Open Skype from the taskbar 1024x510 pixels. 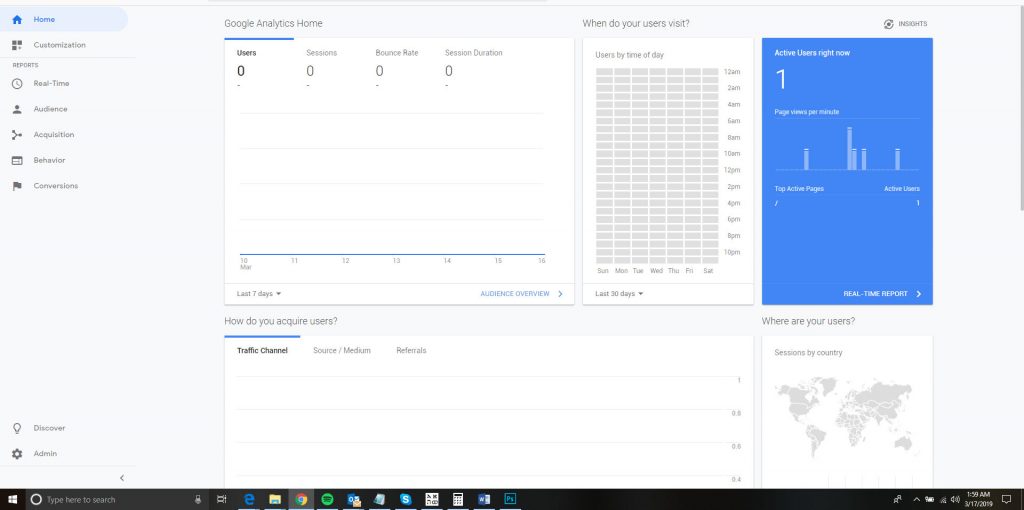(406, 500)
